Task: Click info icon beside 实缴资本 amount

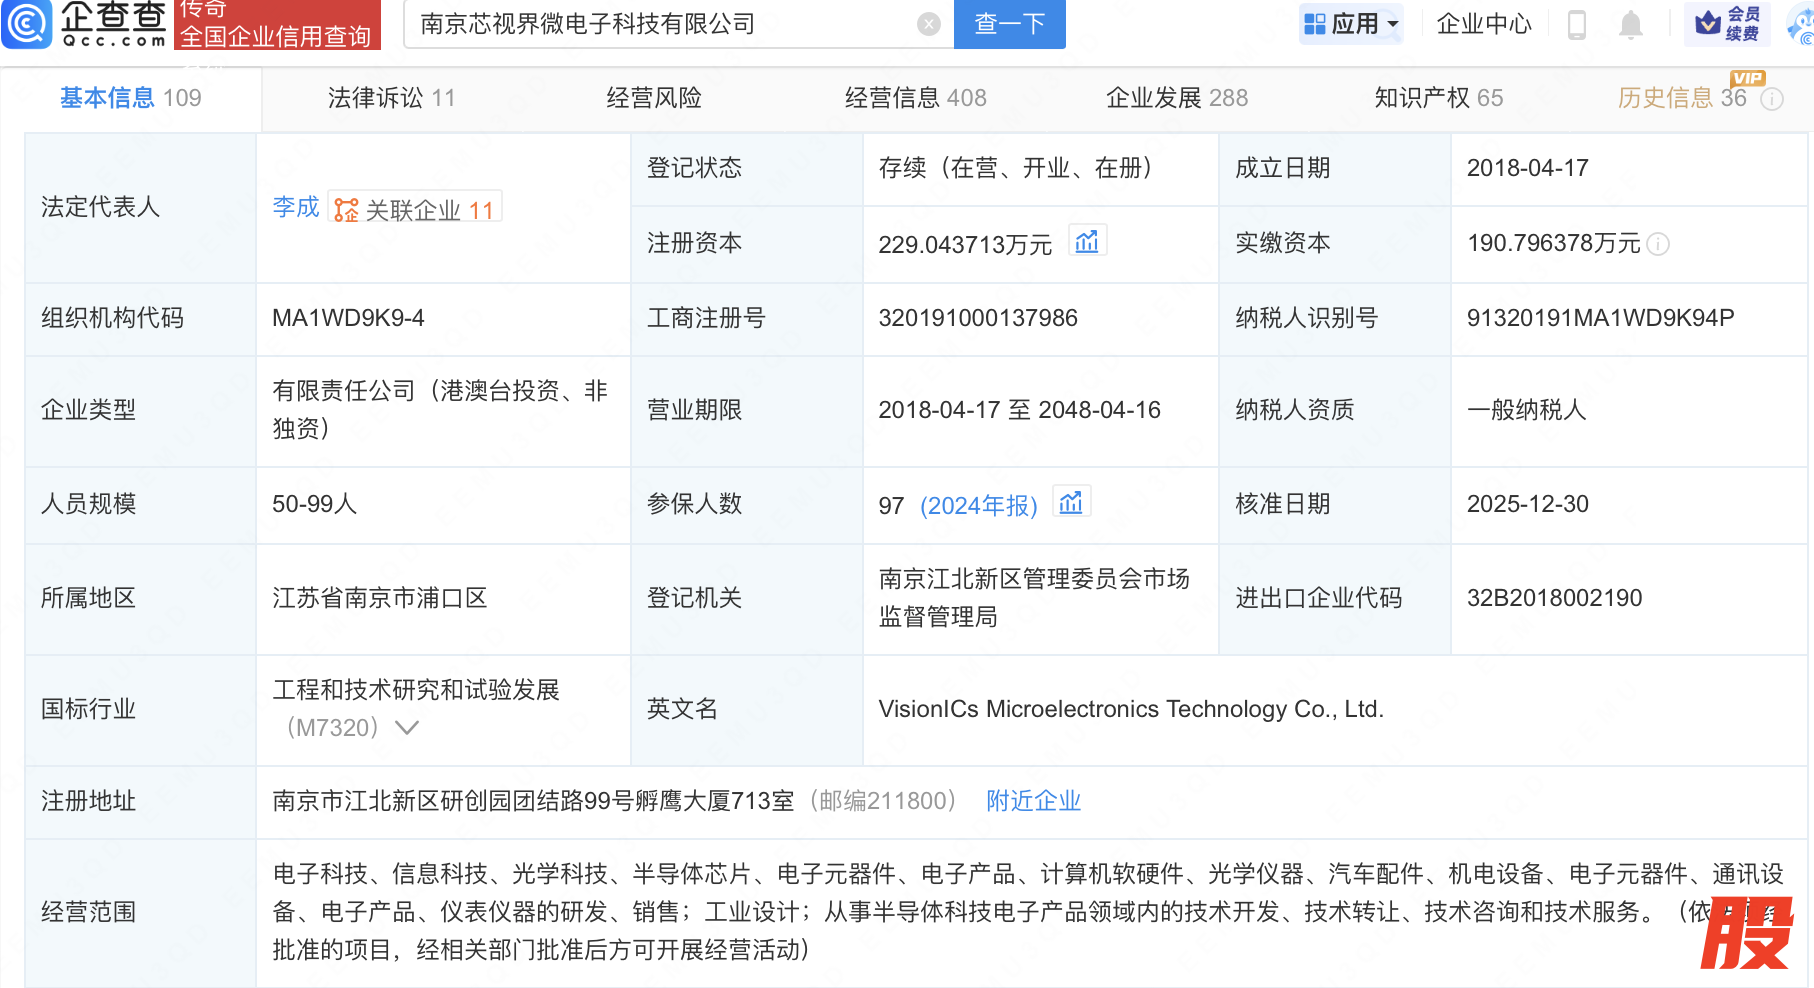Action: pos(1658,244)
